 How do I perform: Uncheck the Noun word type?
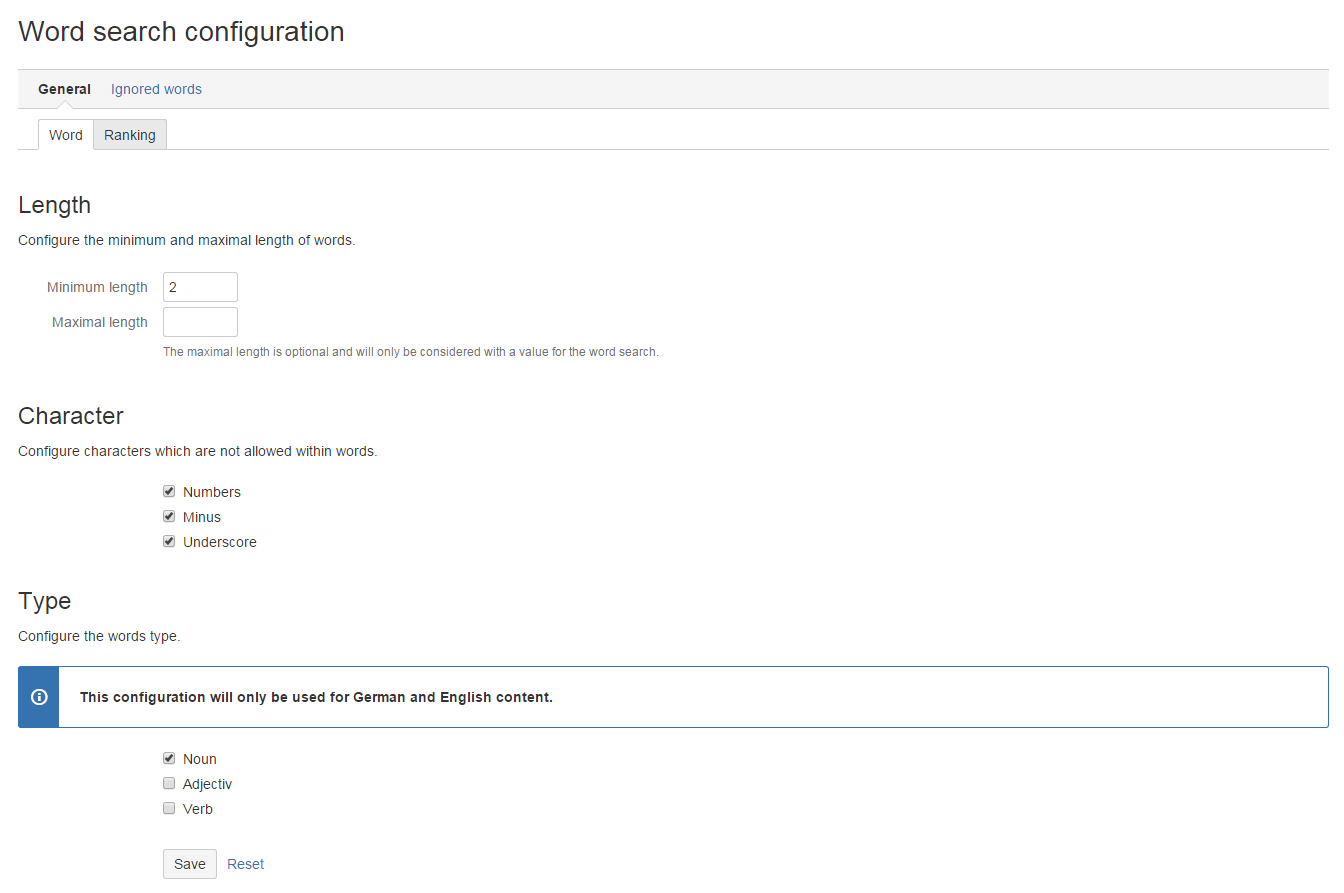[x=169, y=759]
